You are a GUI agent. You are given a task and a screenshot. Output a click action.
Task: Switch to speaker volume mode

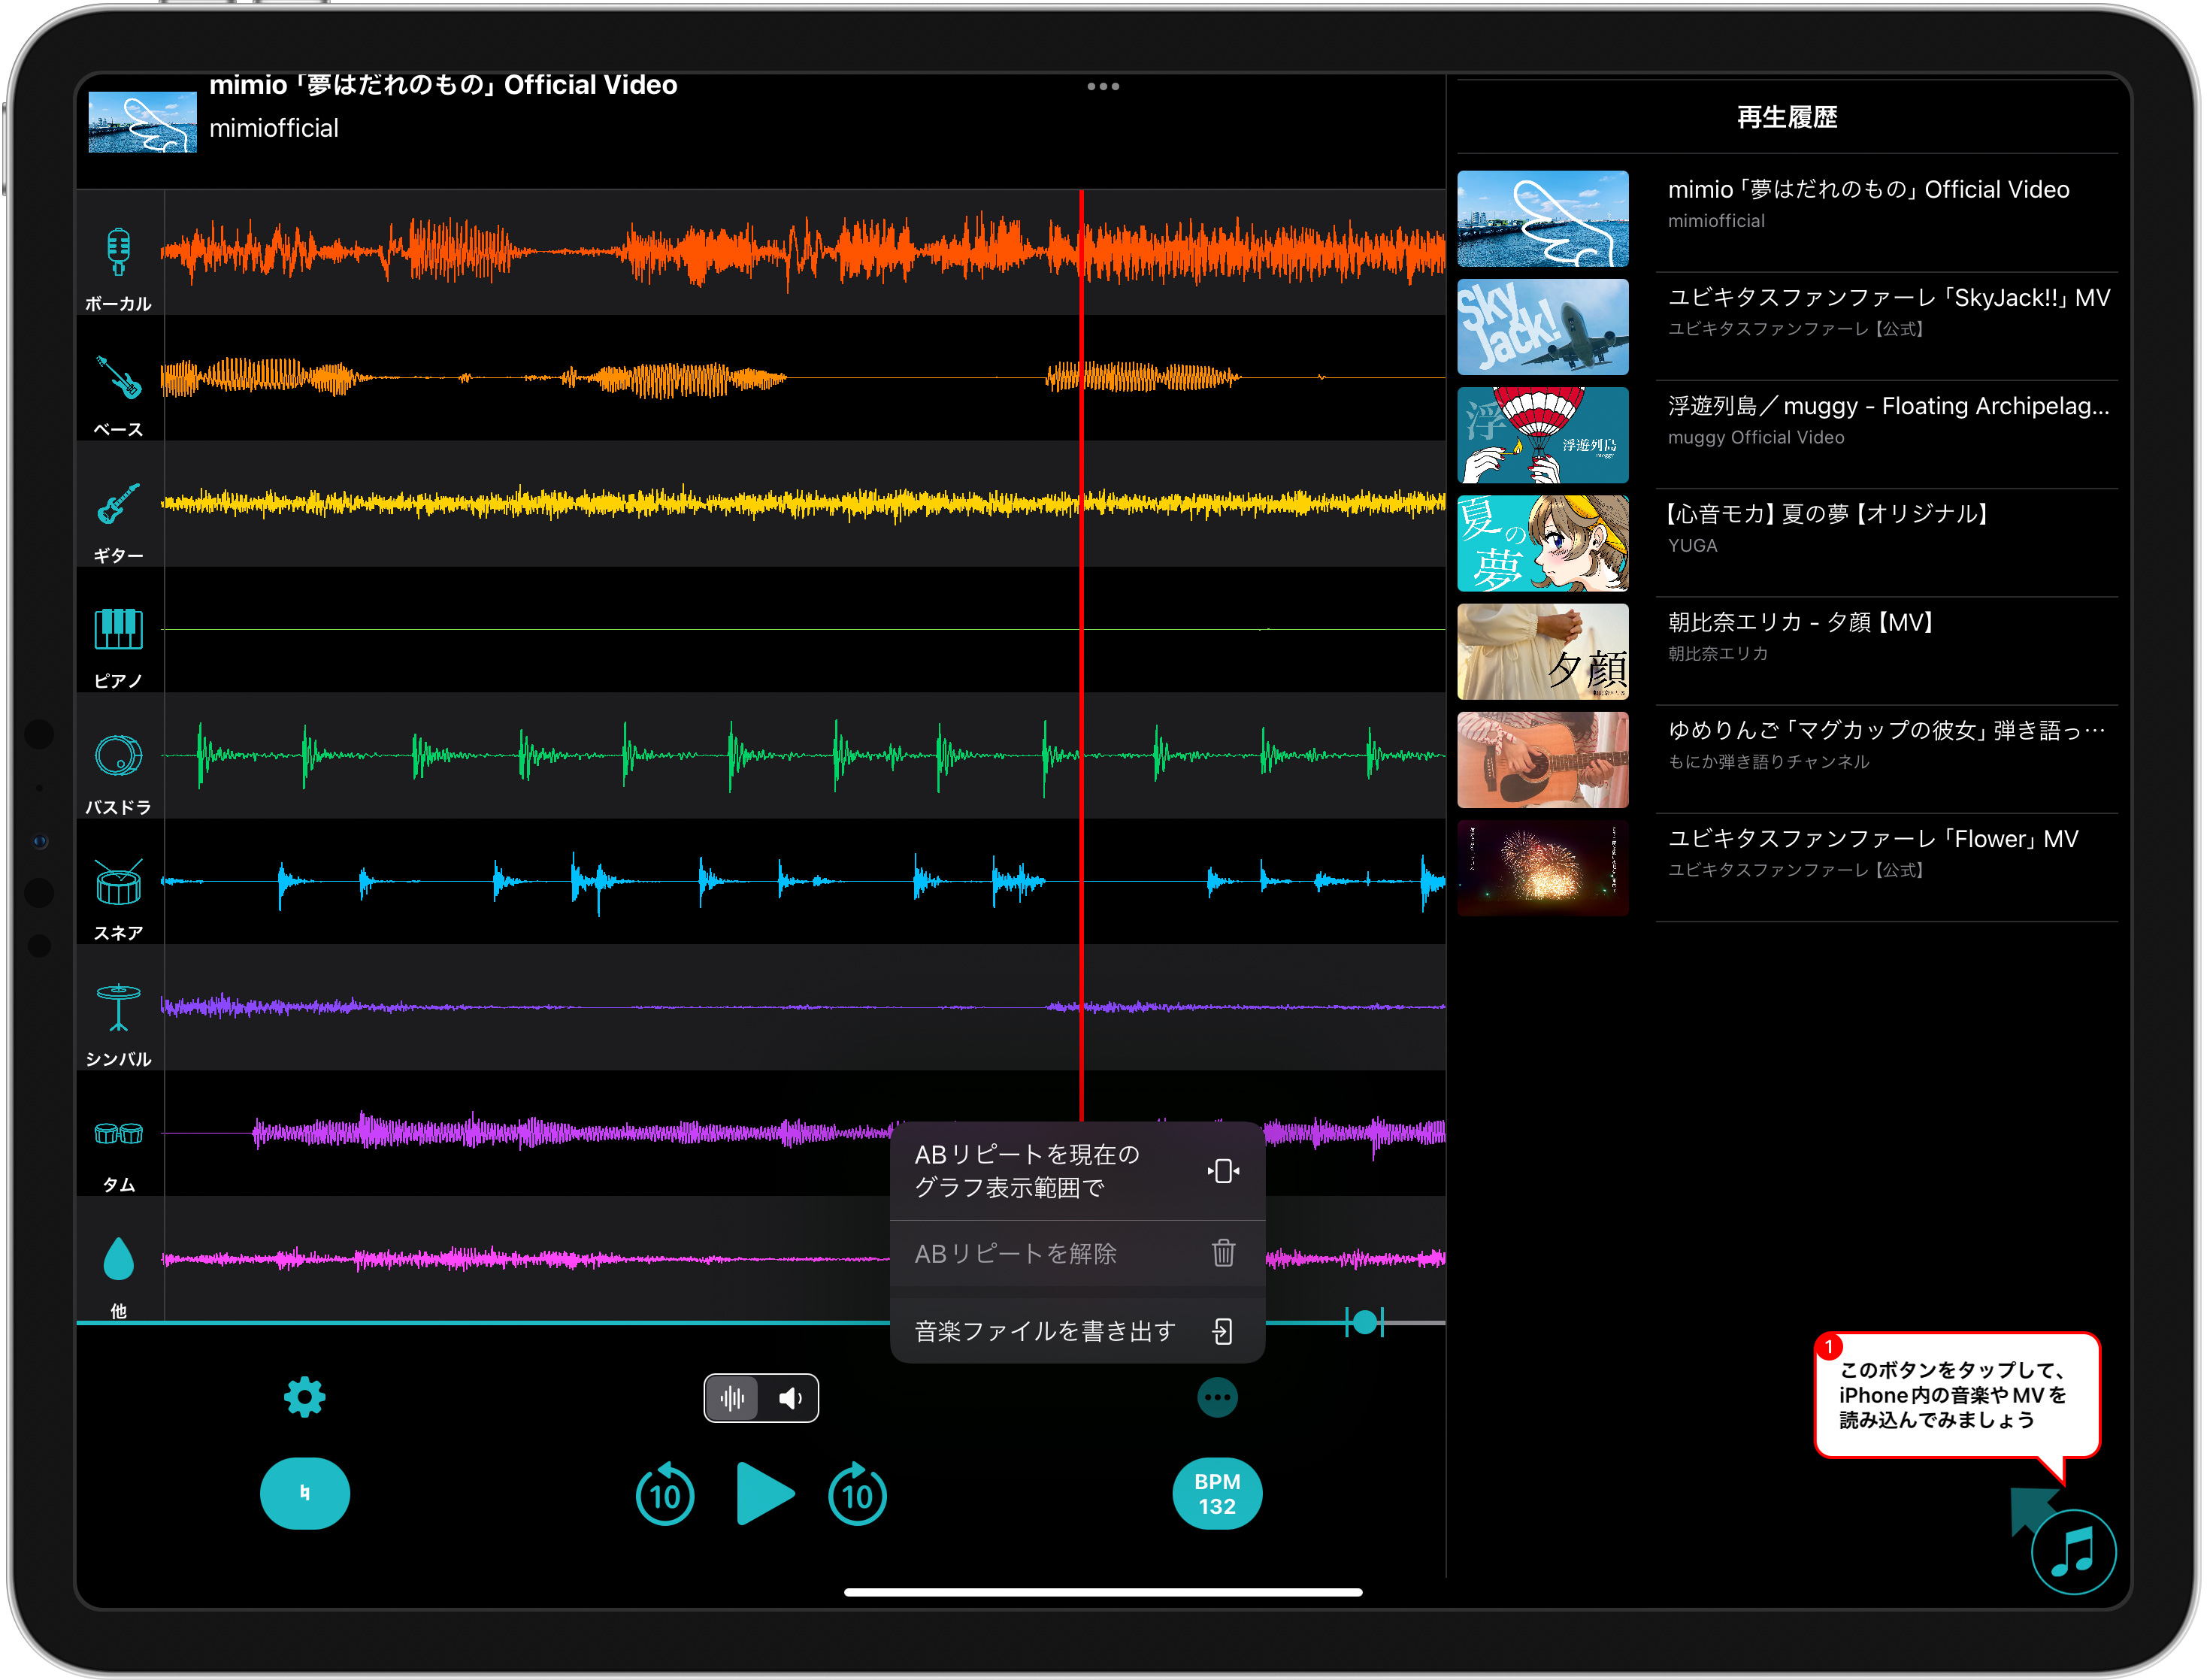coord(790,1398)
